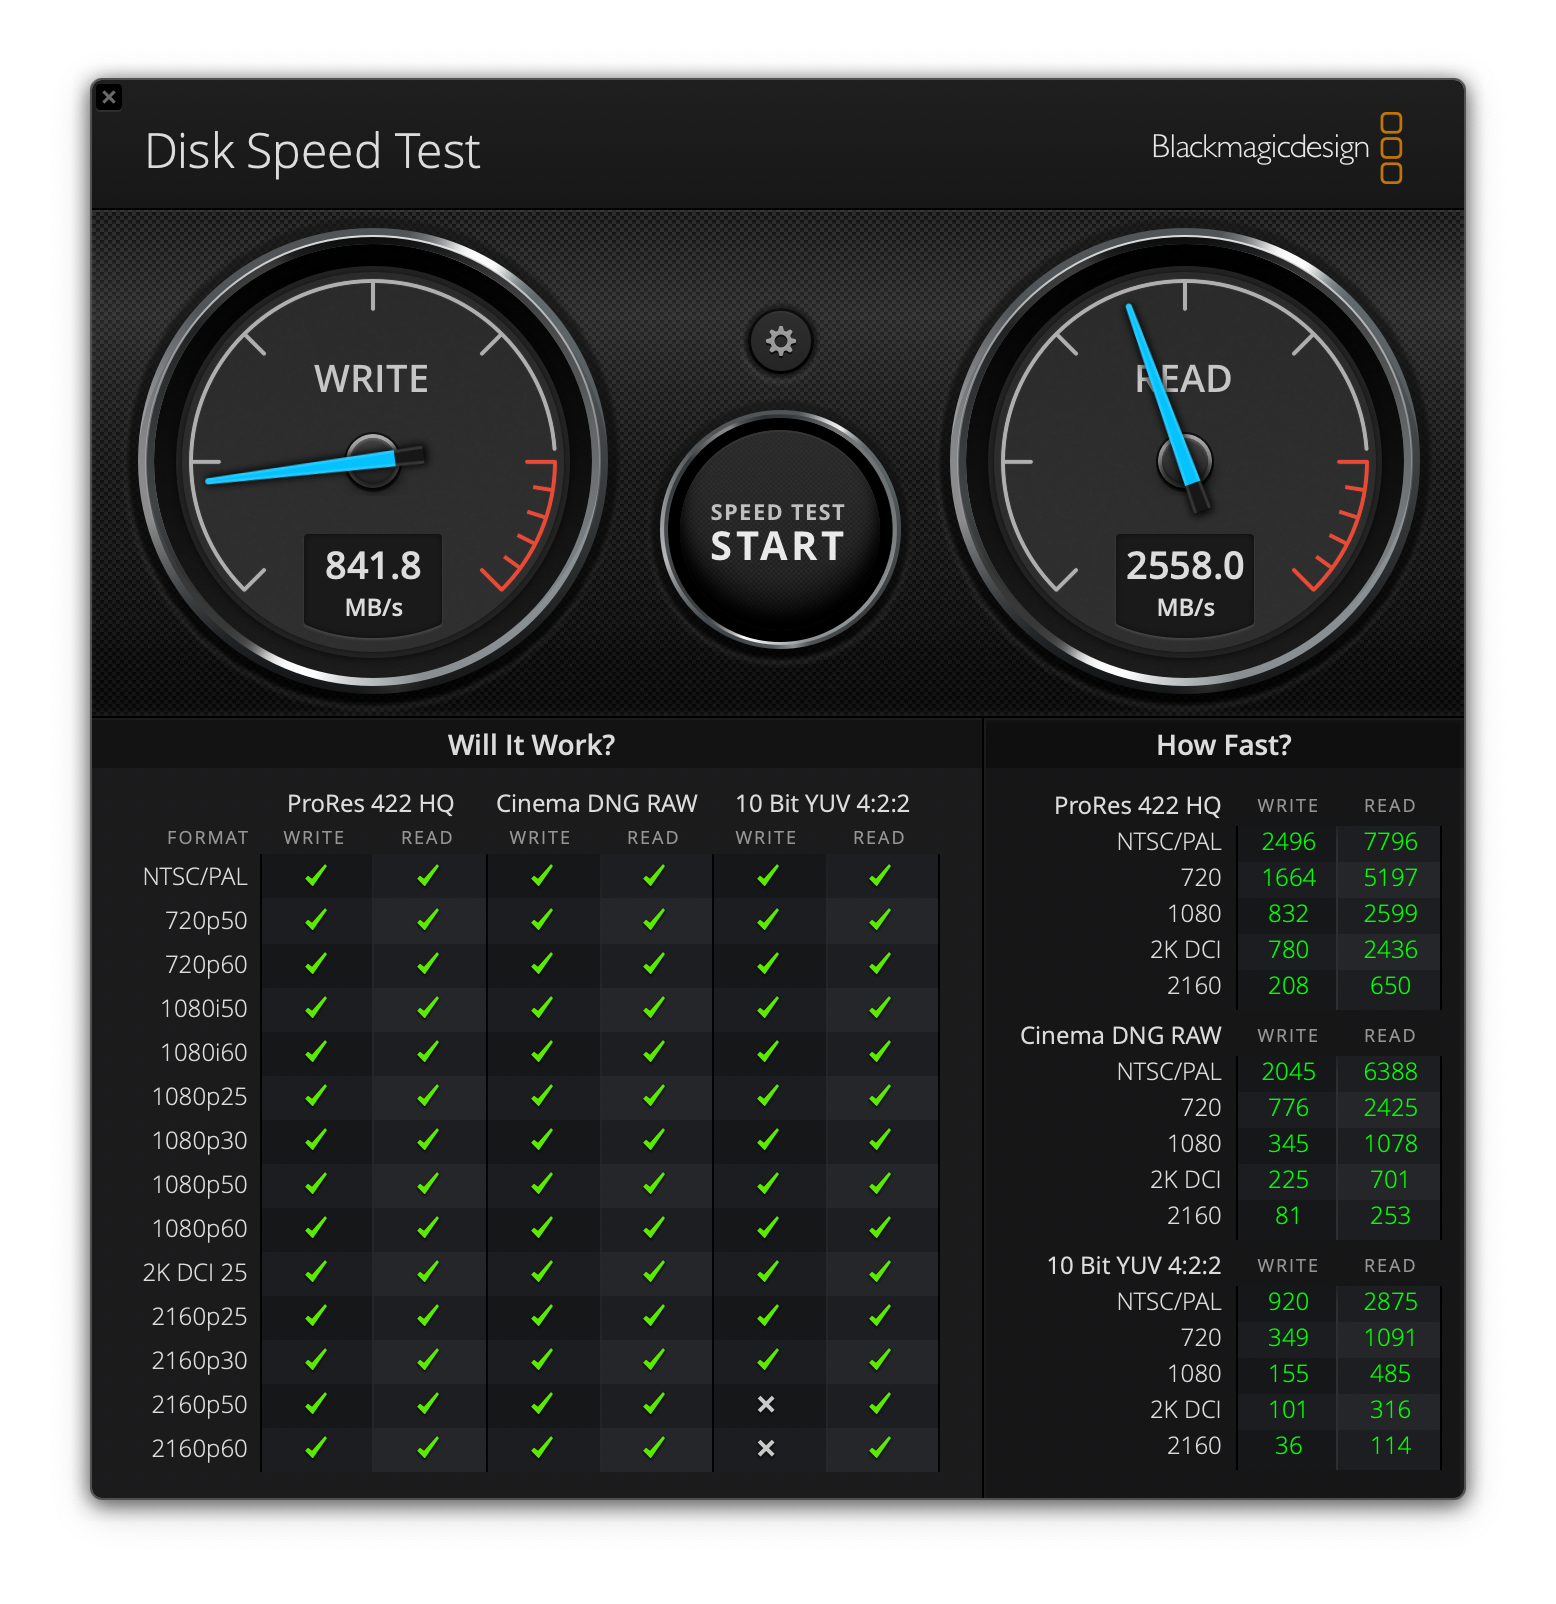Viewport: 1556px width, 1604px height.
Task: Click the NTSC/PAL ProRes 422 HQ write checkmark
Action: 316,876
